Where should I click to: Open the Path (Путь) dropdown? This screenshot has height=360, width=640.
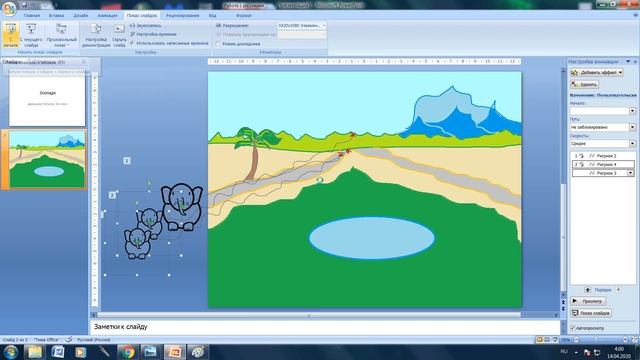click(x=632, y=127)
